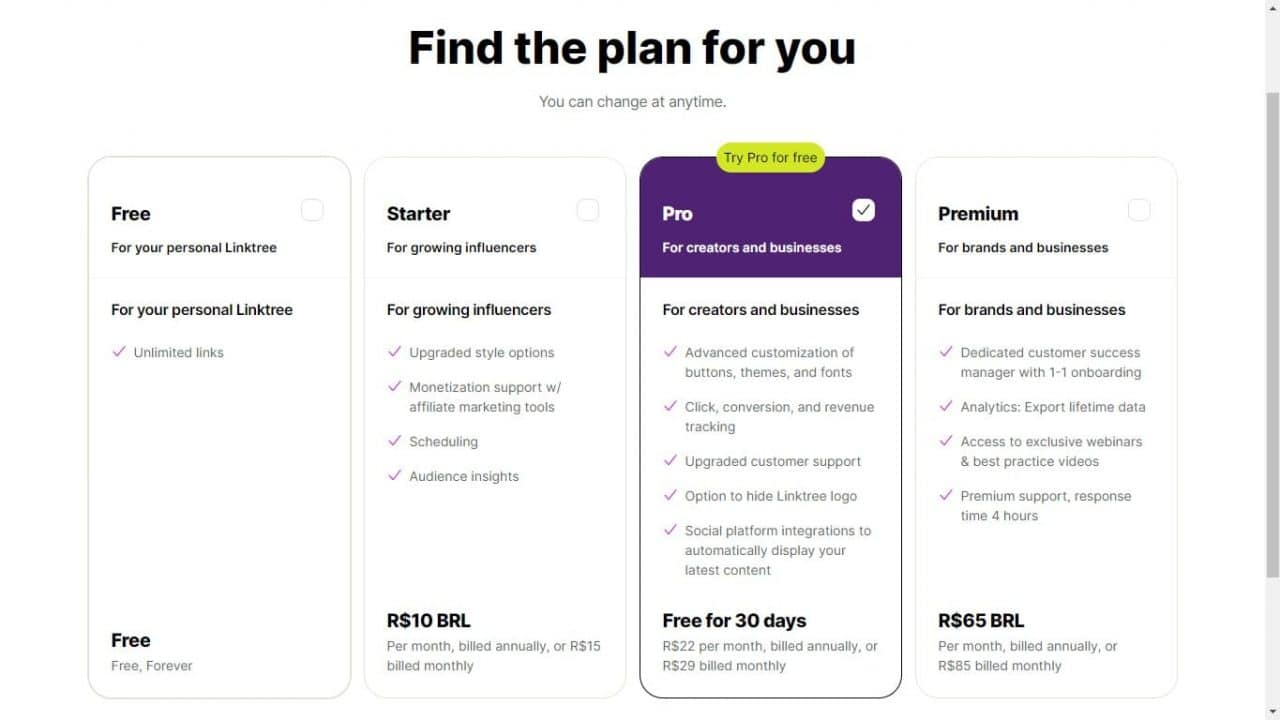Screen dimensions: 1280x720
Task: Click checkmark beside Premium support response time
Action: tap(946, 496)
